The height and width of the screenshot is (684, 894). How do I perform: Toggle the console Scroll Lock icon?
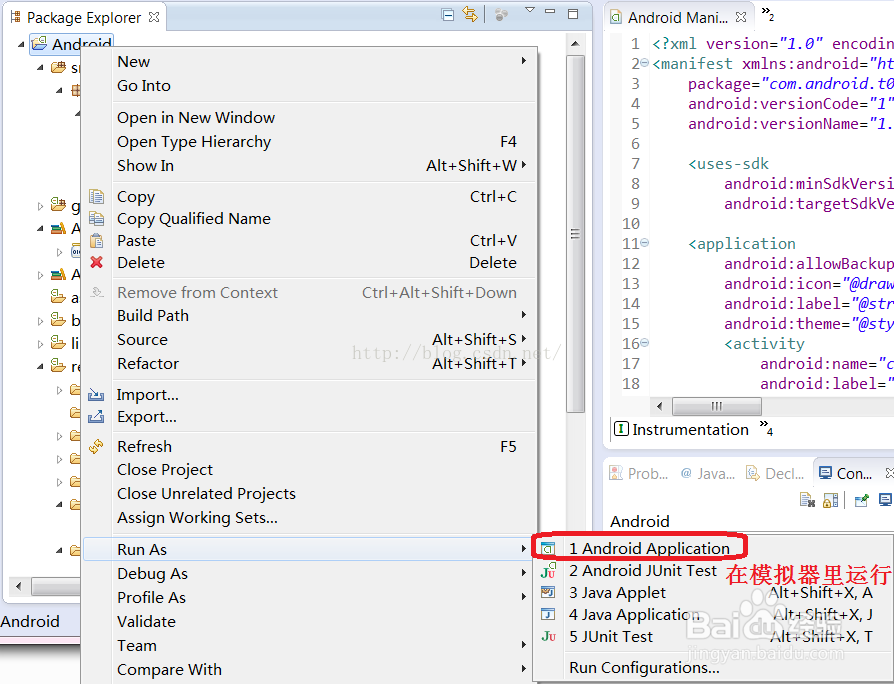tap(831, 500)
